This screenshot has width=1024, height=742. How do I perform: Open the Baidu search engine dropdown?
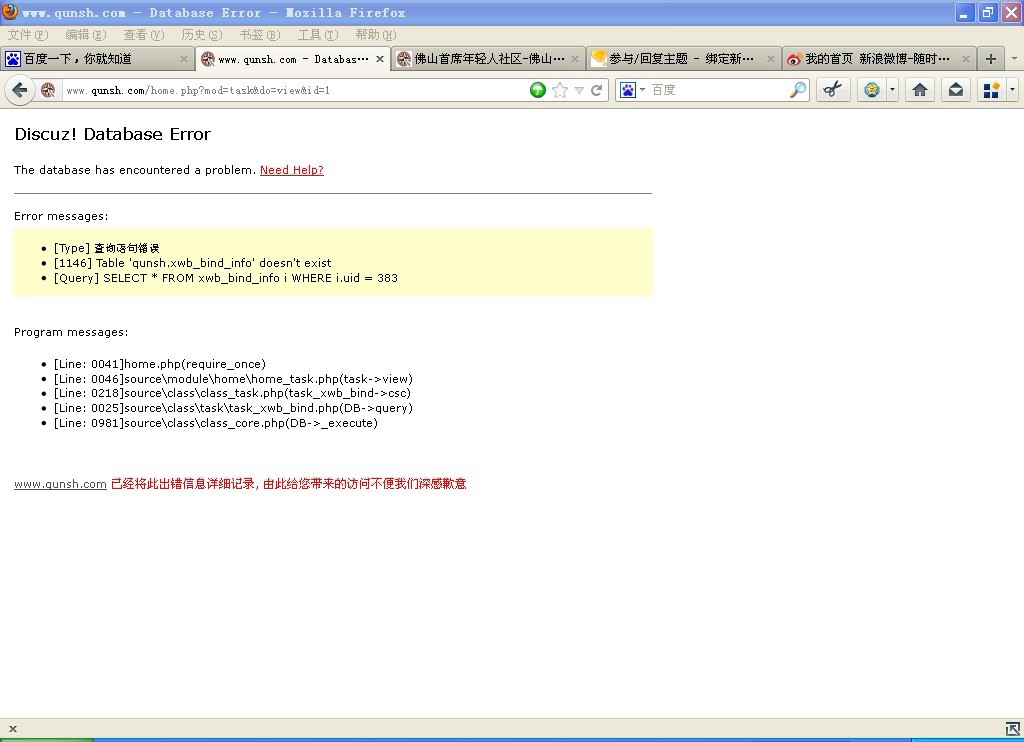[x=631, y=90]
